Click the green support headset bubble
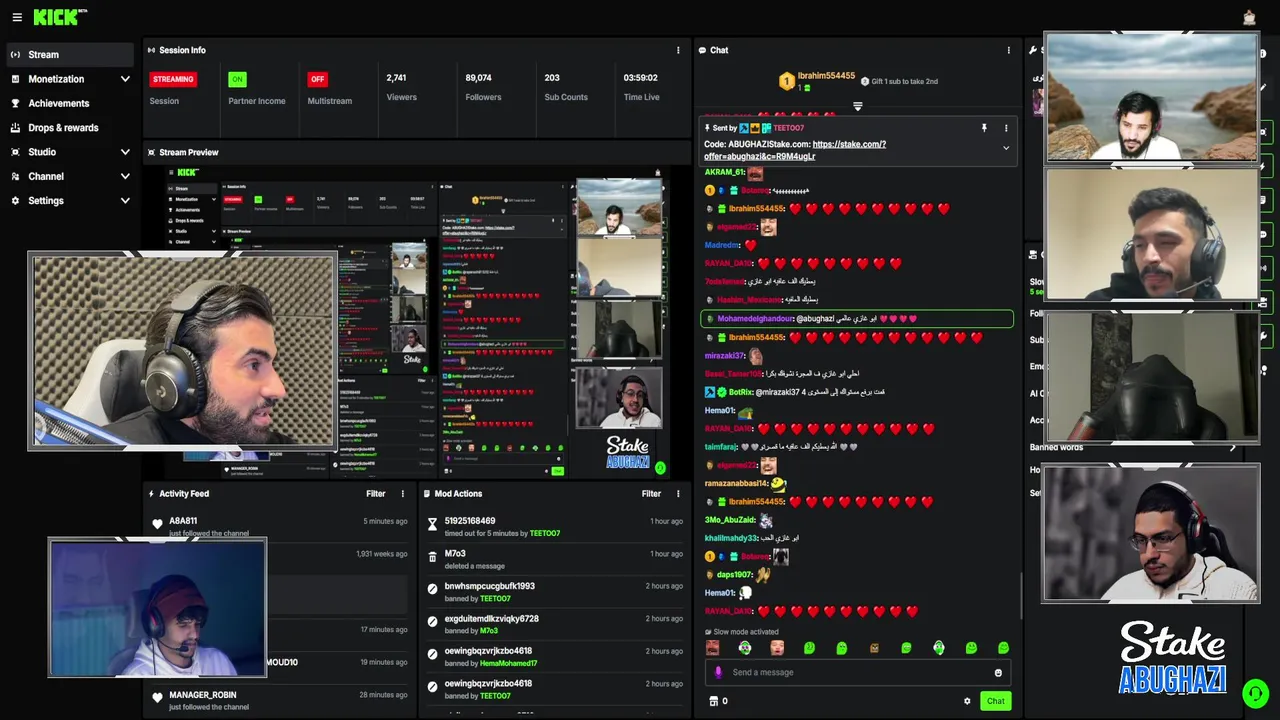 (x=1255, y=693)
